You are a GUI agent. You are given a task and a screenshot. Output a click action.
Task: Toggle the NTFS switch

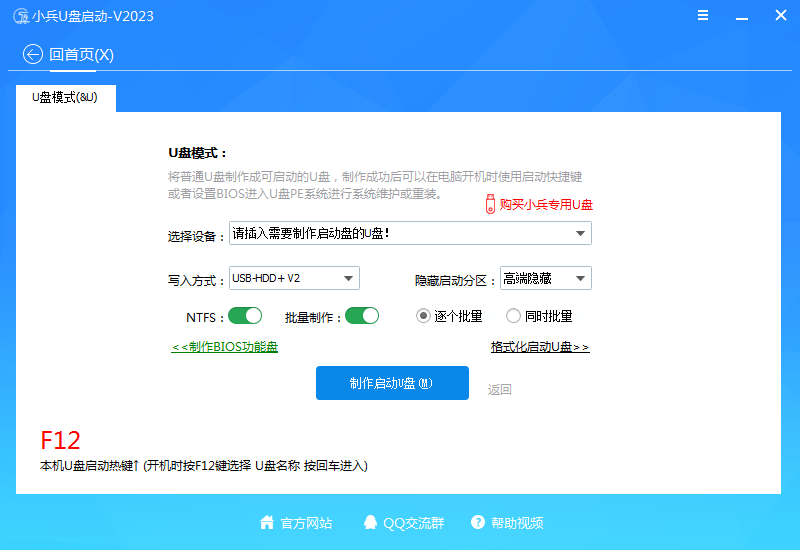tap(245, 316)
